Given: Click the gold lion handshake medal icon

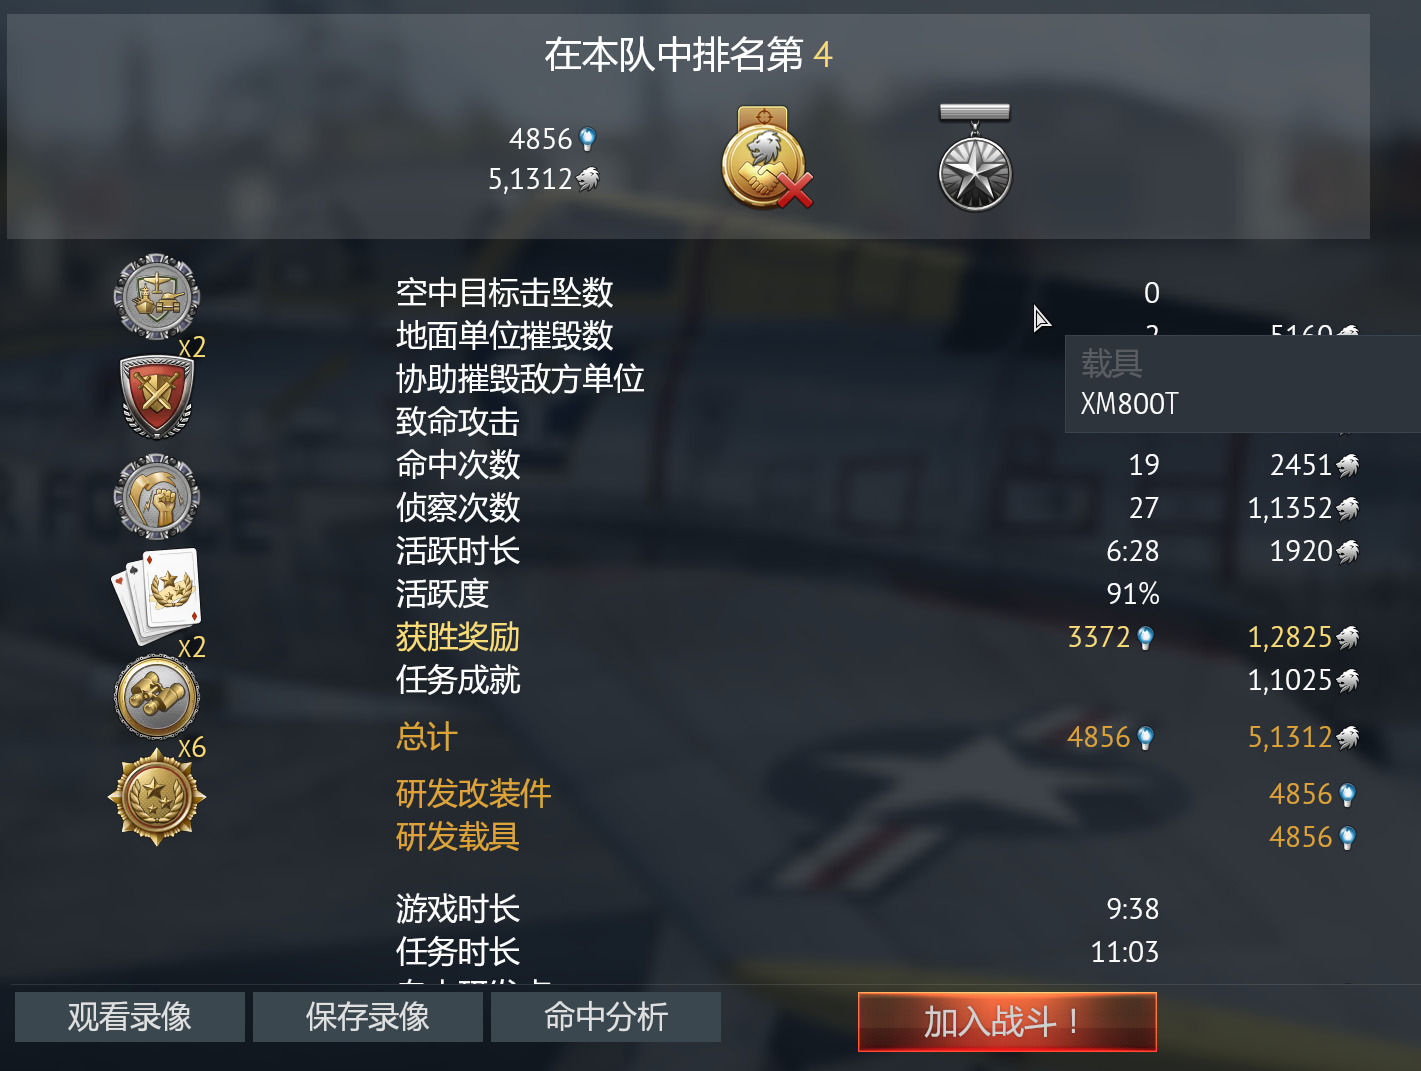Looking at the screenshot, I should click(766, 158).
